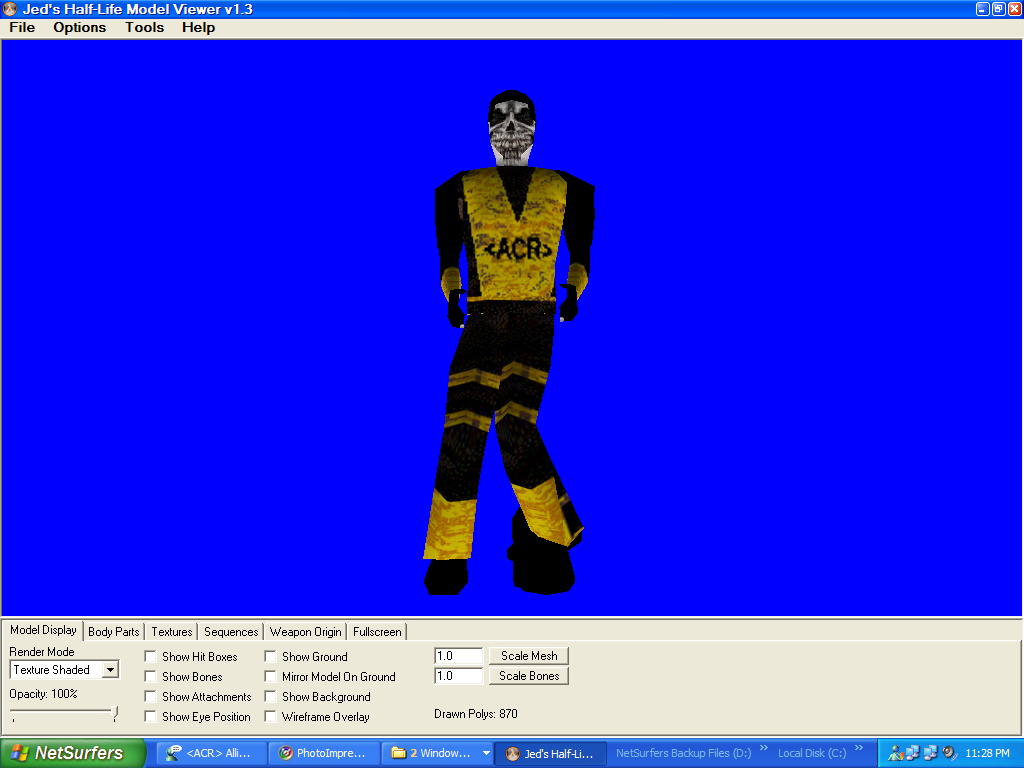Expand the 2 Windows taskbar group arrow
Screen dimensions: 1024x768
[x=487, y=753]
